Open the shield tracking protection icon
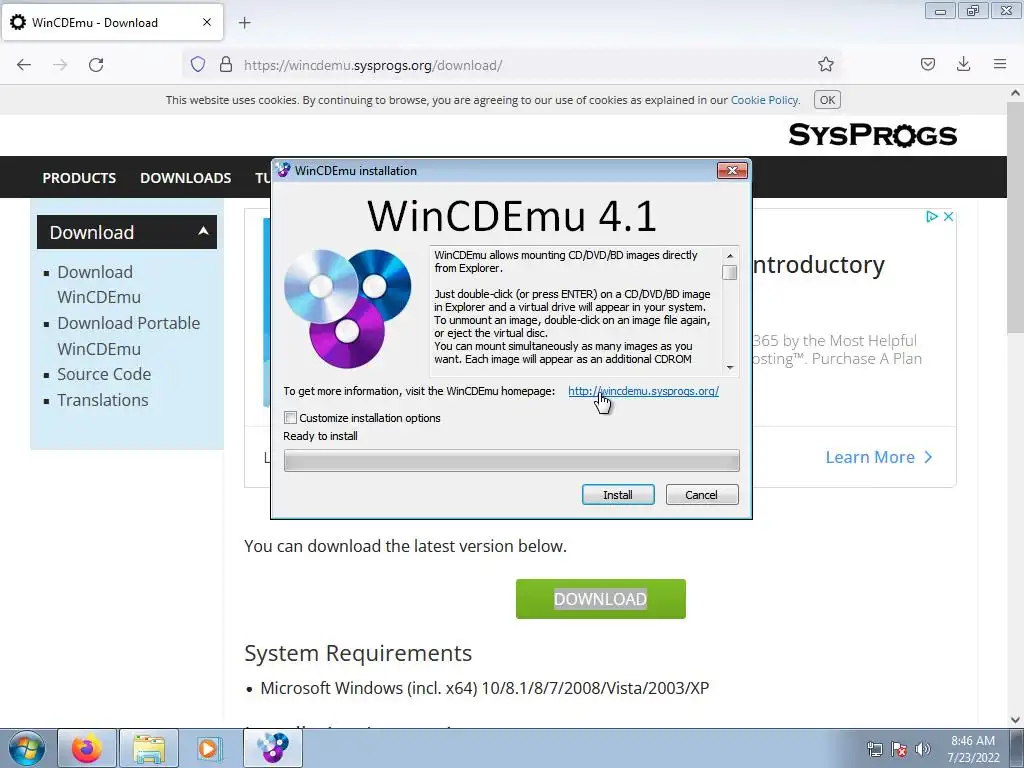Viewport: 1024px width, 768px height. (198, 65)
